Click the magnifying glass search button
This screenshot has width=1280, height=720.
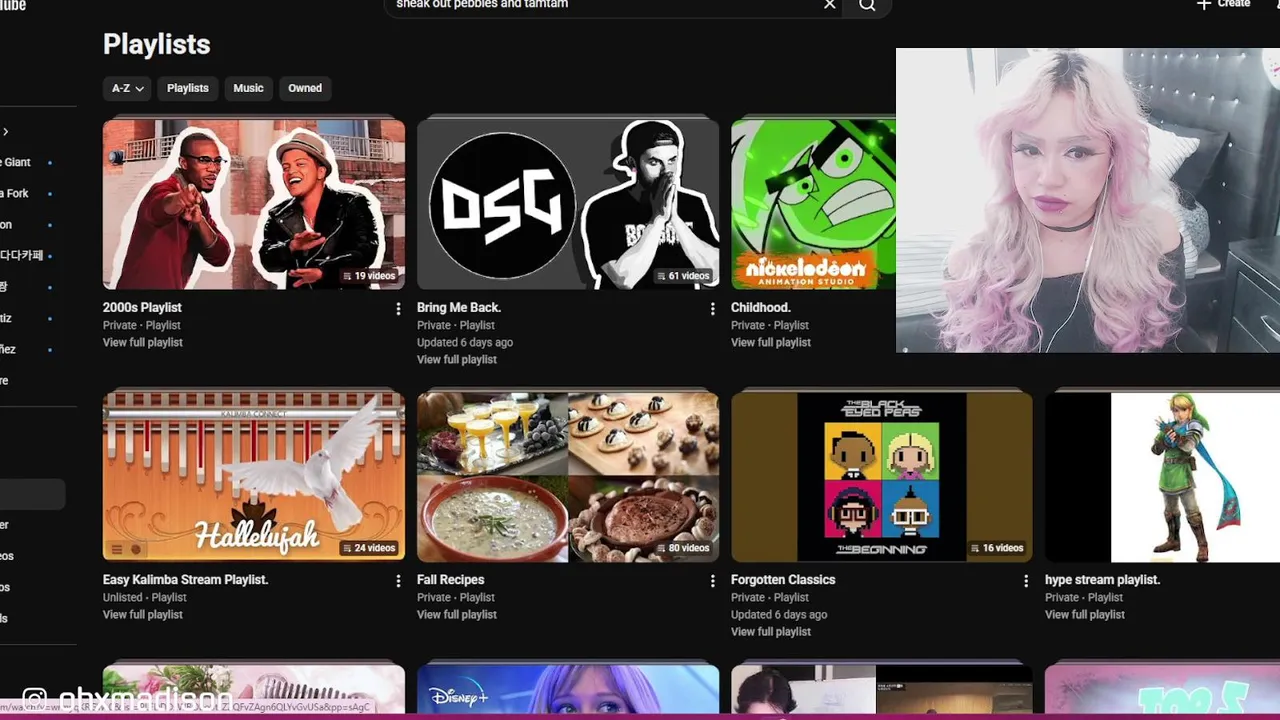pos(867,5)
